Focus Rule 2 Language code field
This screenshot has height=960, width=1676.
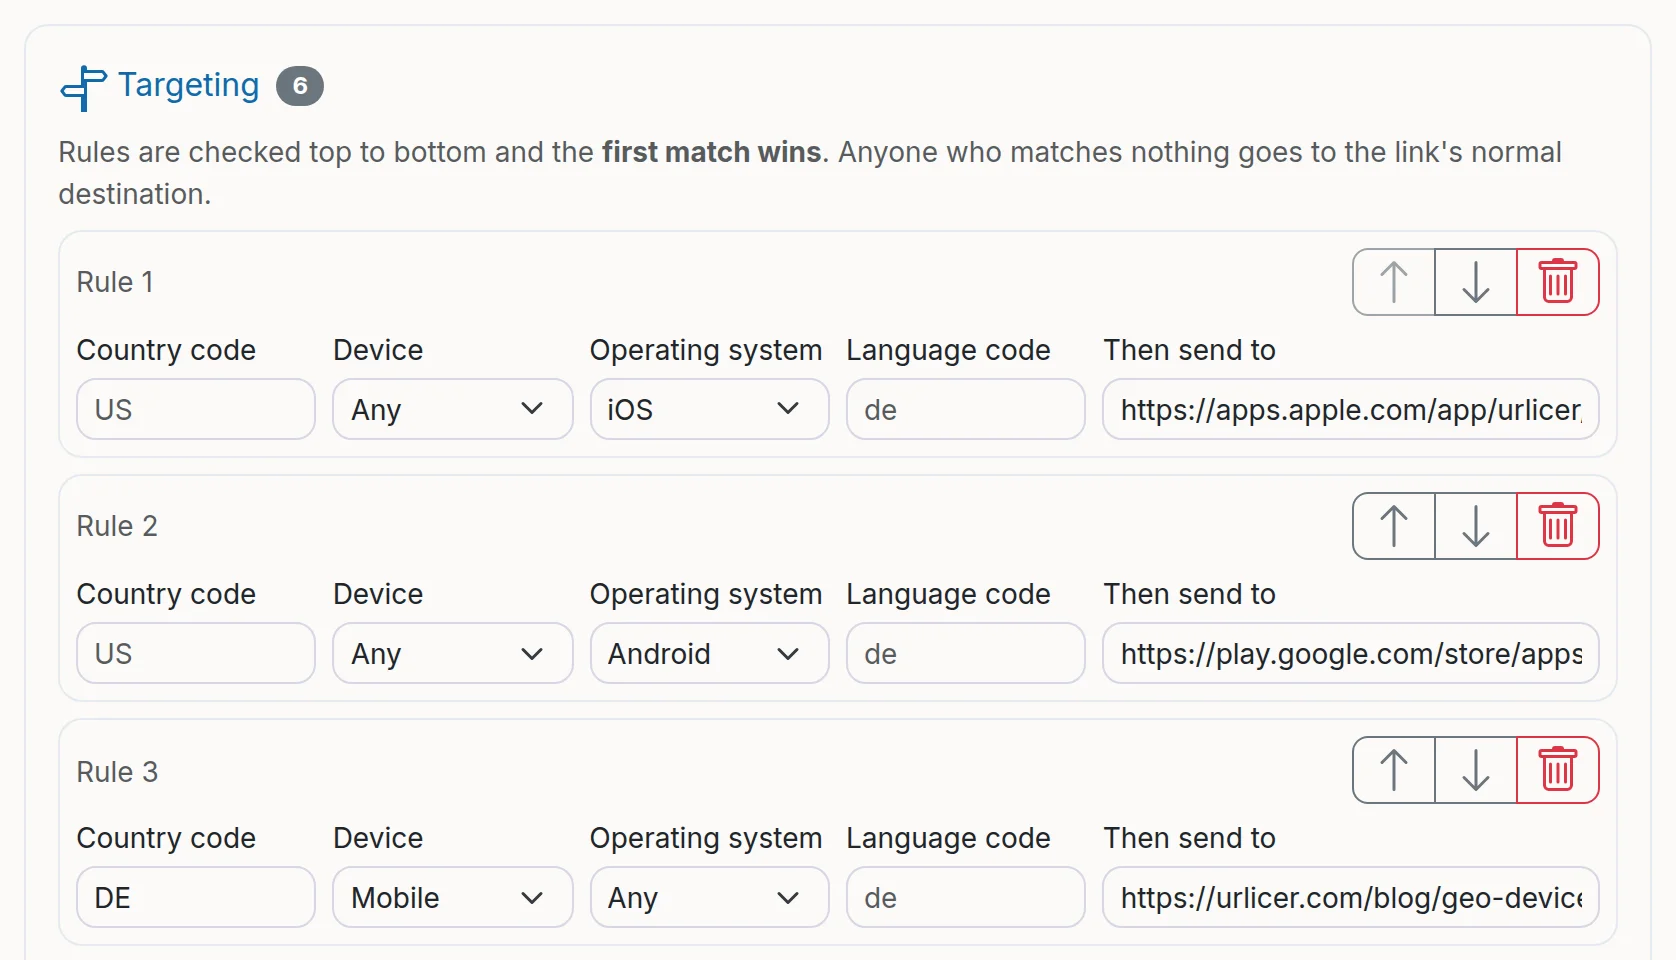point(966,653)
